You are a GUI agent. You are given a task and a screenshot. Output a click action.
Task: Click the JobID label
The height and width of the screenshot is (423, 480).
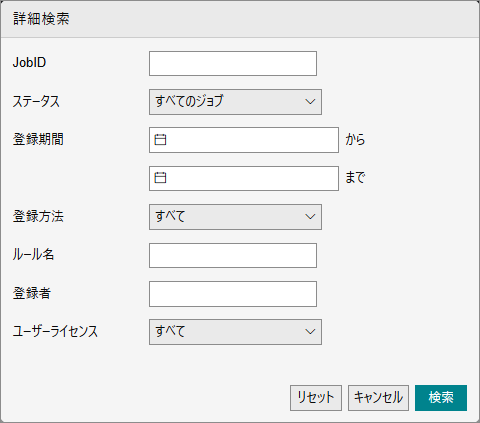click(29, 63)
